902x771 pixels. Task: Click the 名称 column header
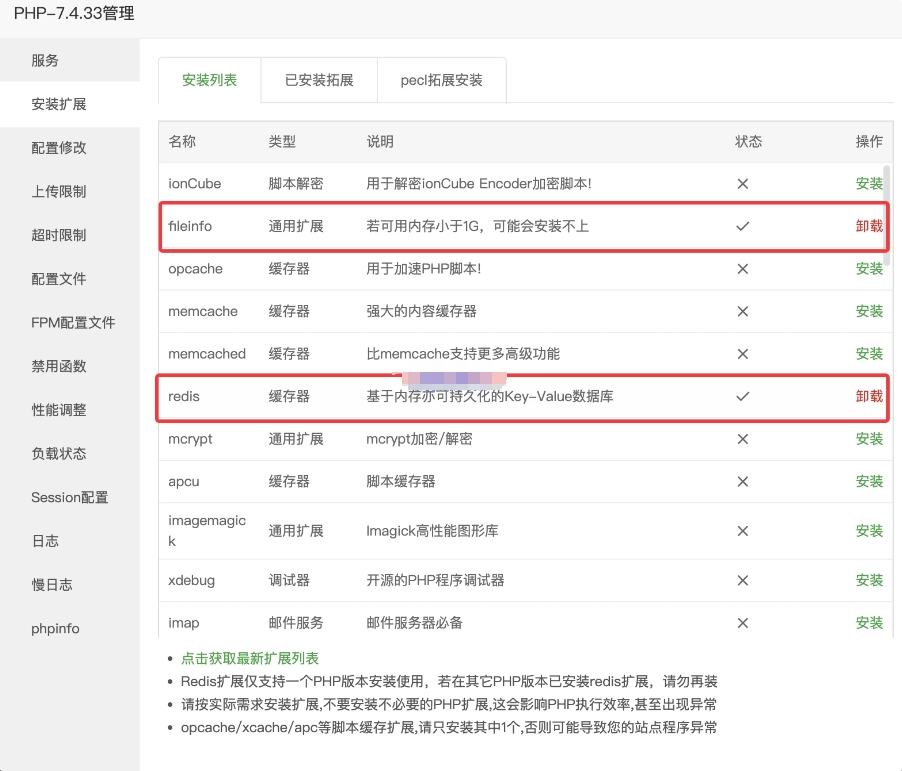[182, 142]
